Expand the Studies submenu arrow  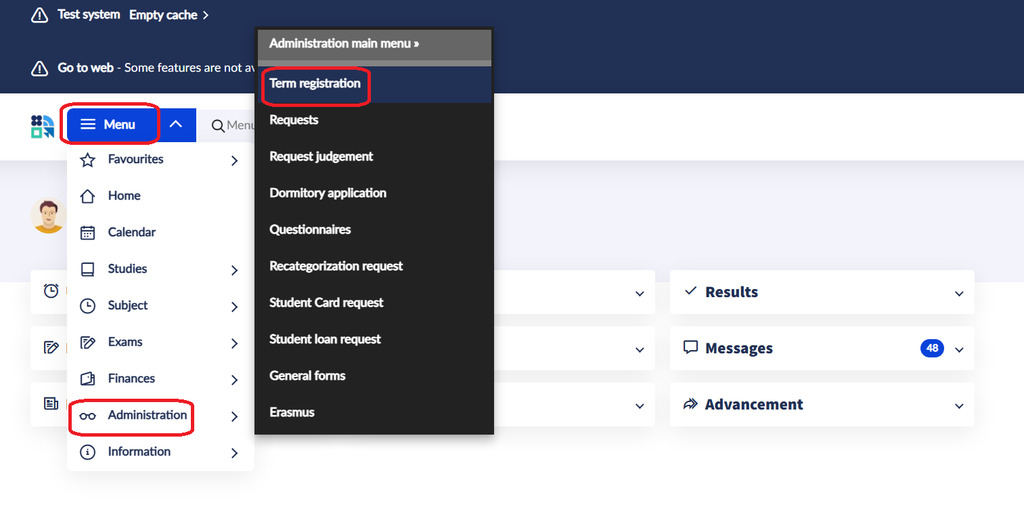click(234, 270)
